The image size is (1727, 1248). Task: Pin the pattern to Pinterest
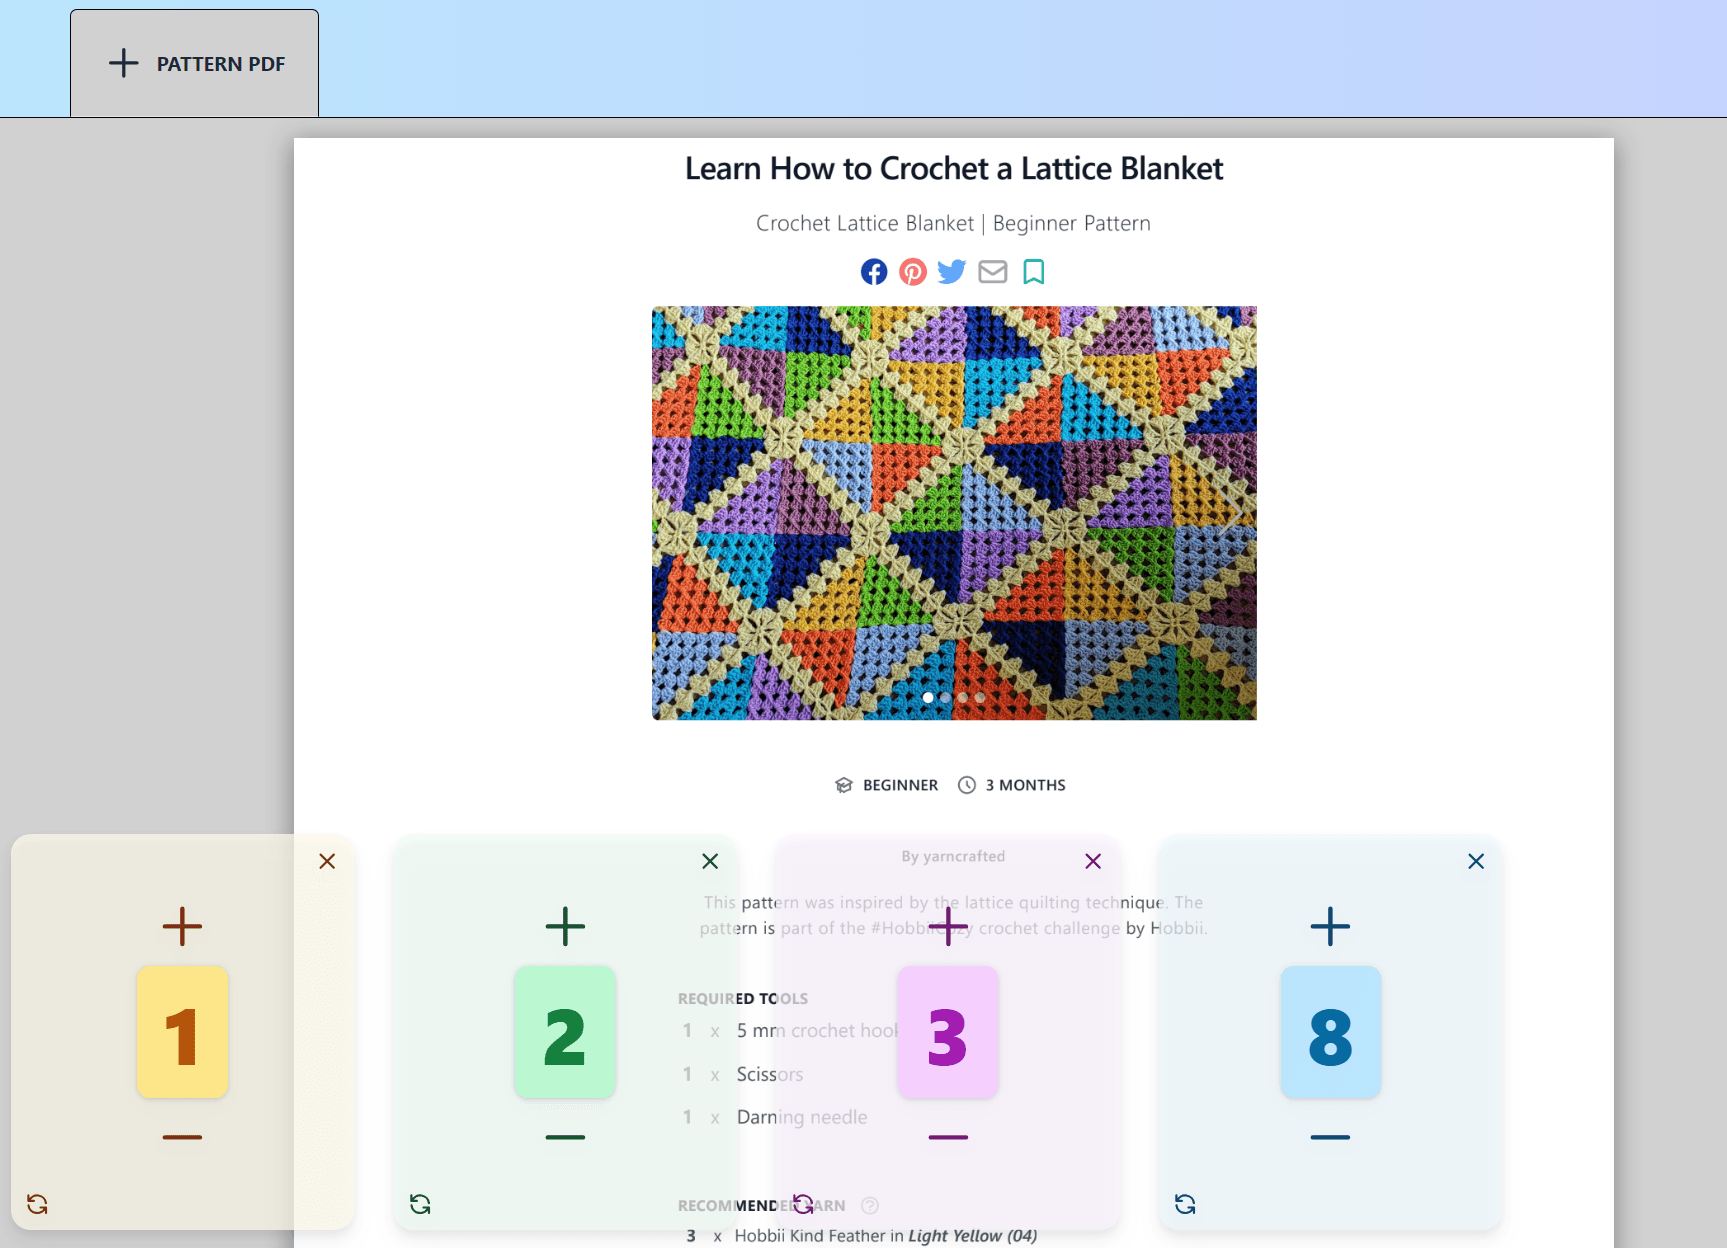pyautogui.click(x=912, y=272)
